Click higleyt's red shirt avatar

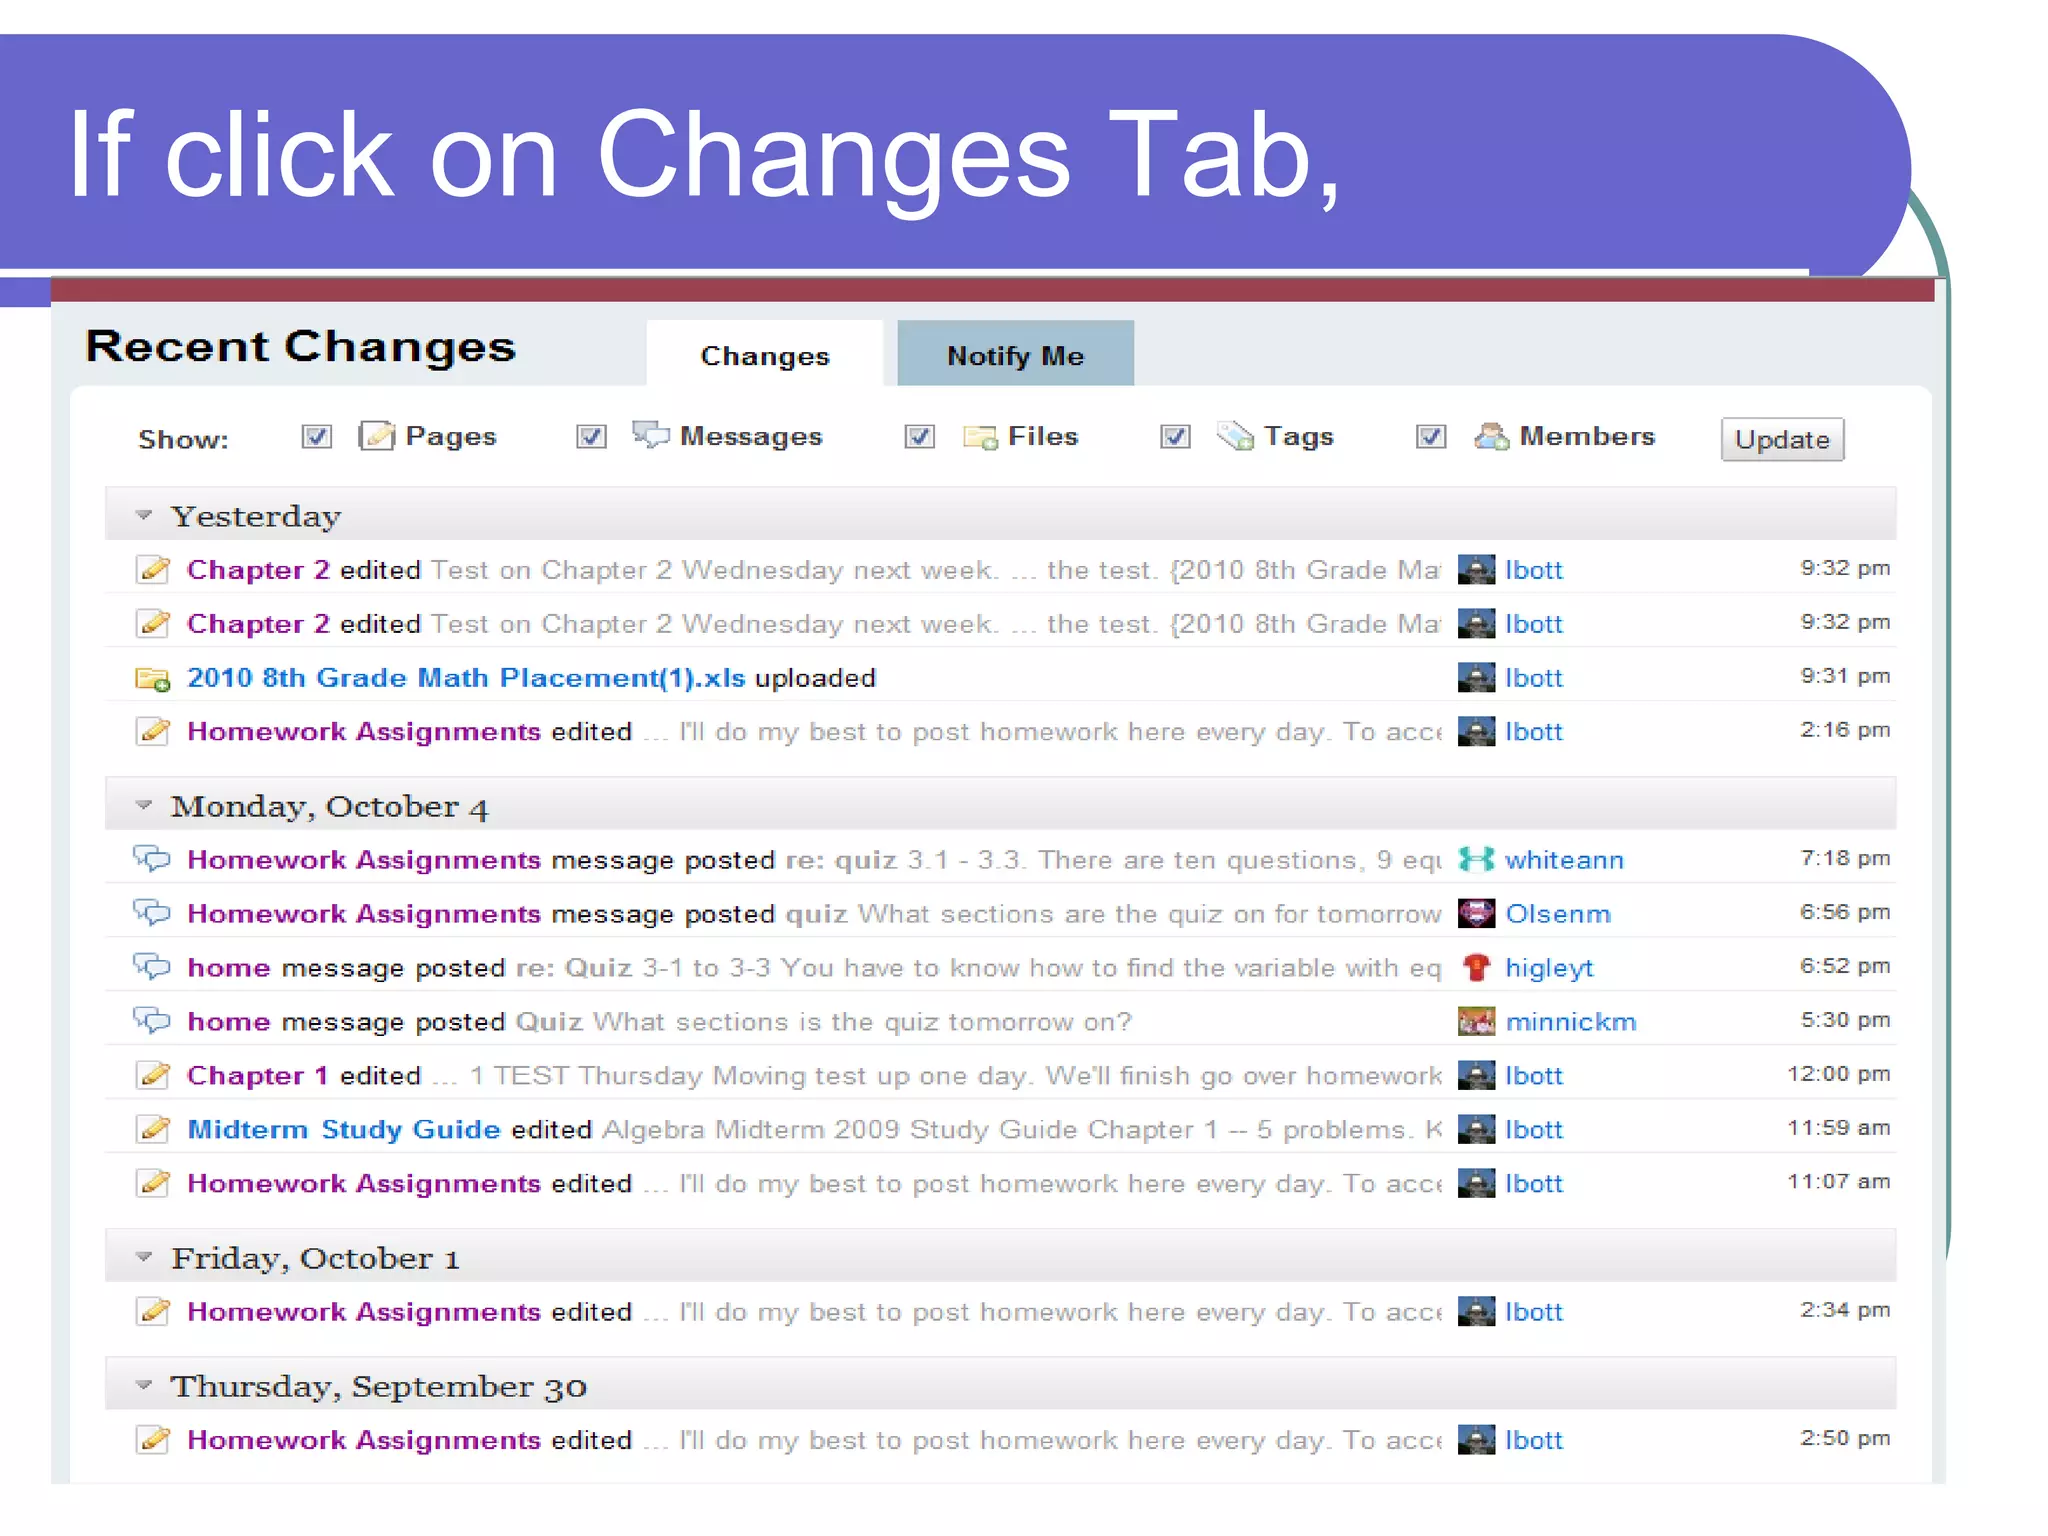[1476, 967]
